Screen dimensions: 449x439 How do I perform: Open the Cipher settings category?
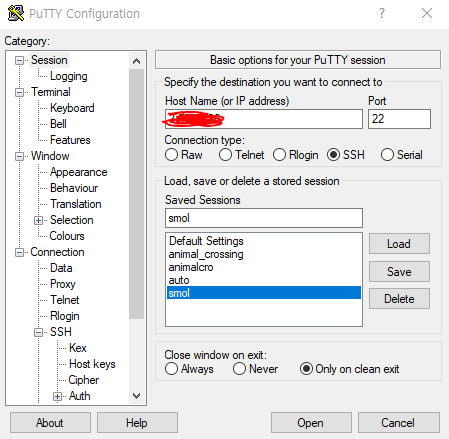tap(84, 380)
